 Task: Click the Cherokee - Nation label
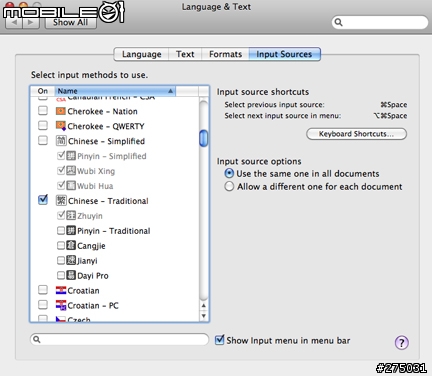(x=102, y=111)
